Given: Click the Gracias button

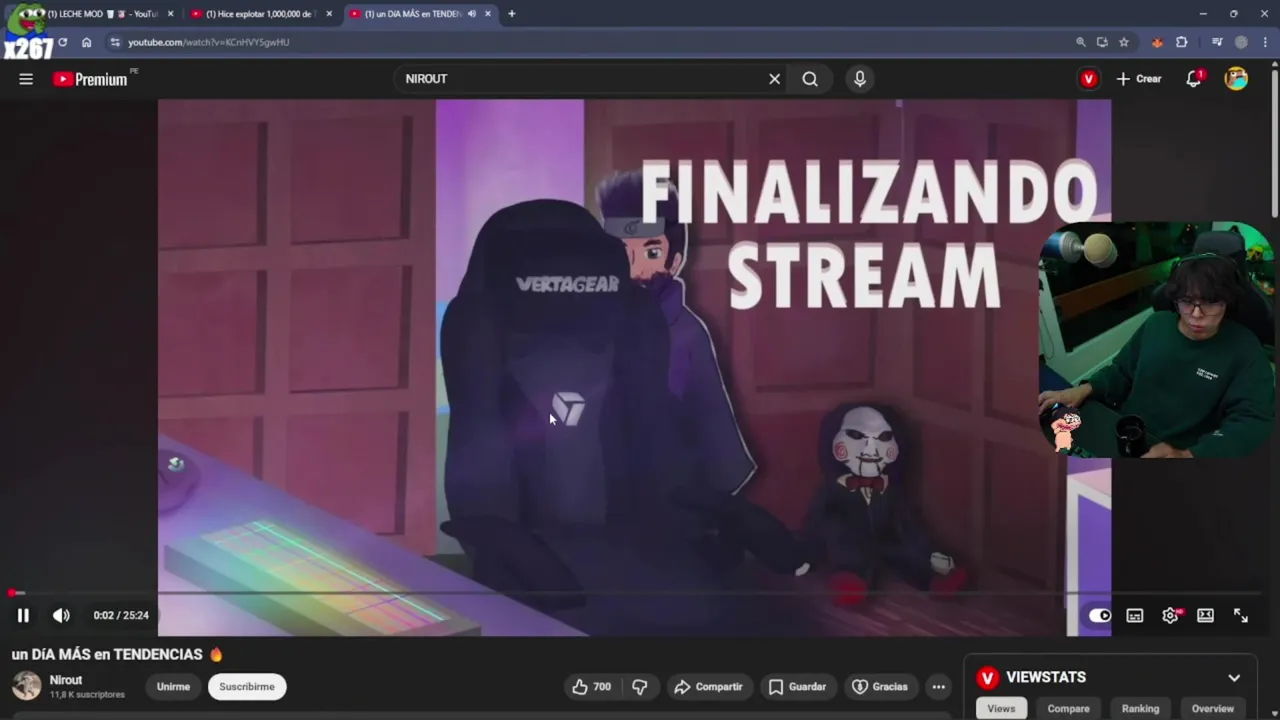Looking at the screenshot, I should point(879,687).
